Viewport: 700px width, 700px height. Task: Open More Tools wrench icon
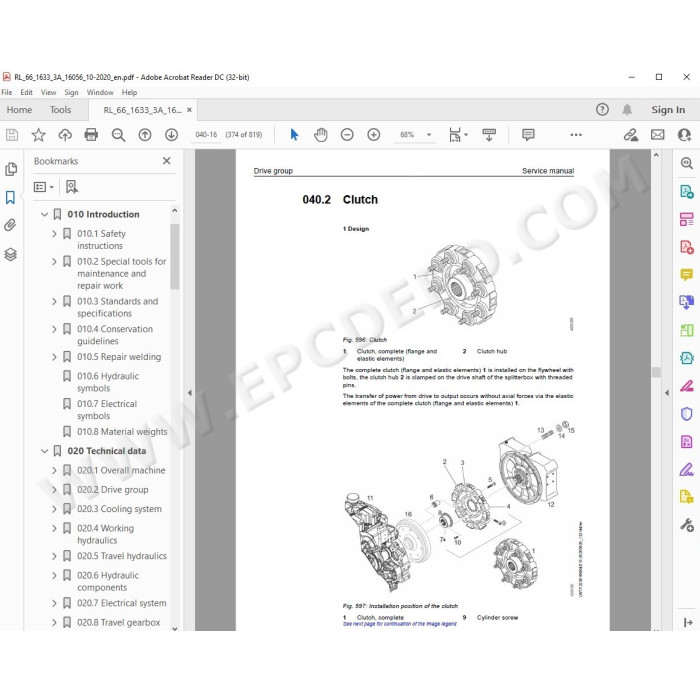click(x=687, y=525)
